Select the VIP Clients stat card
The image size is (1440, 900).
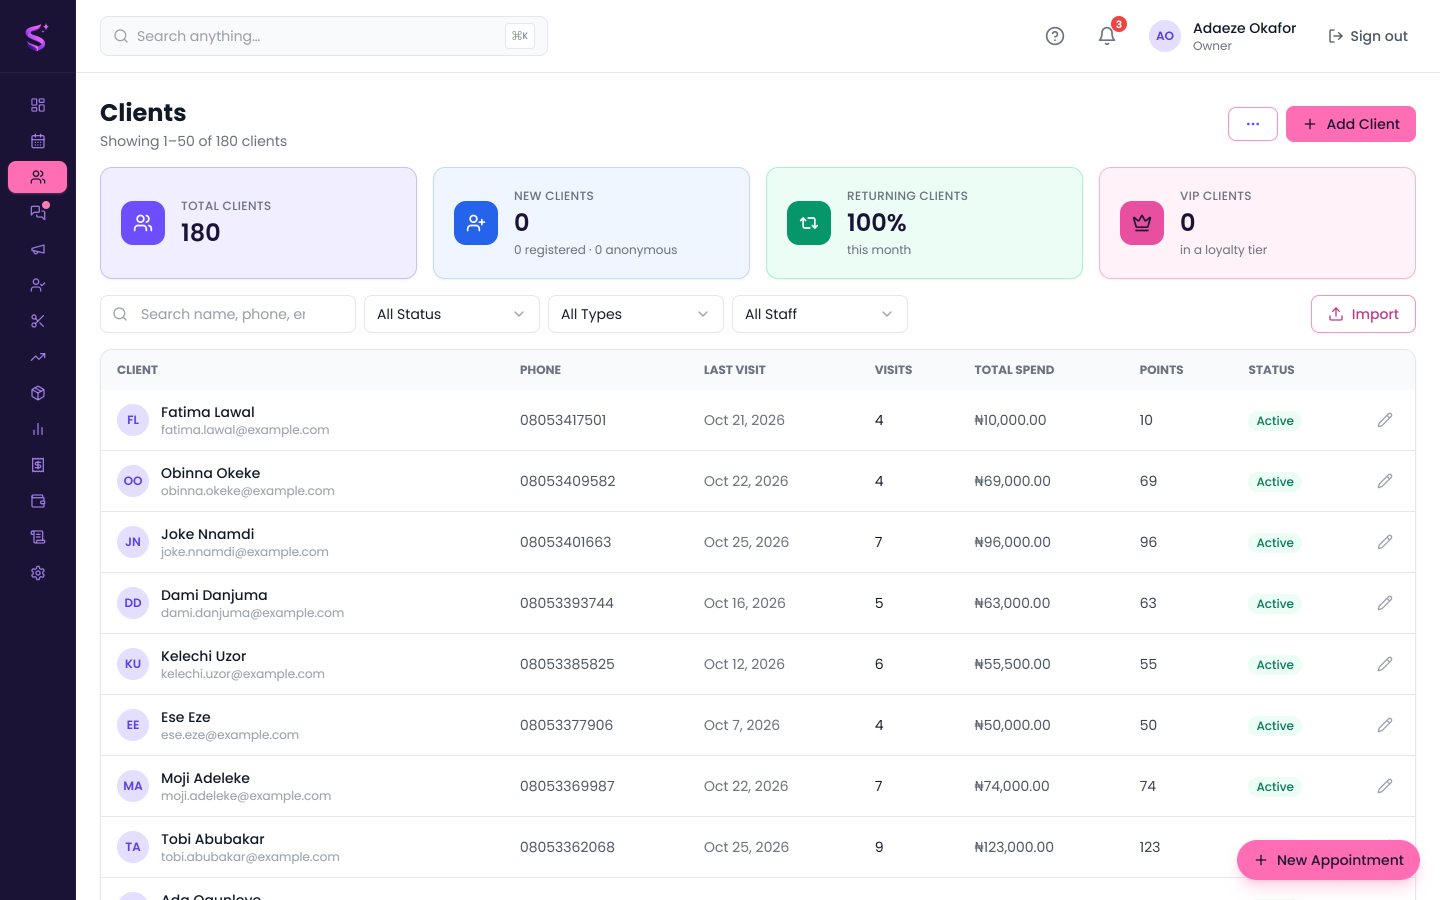1257,223
